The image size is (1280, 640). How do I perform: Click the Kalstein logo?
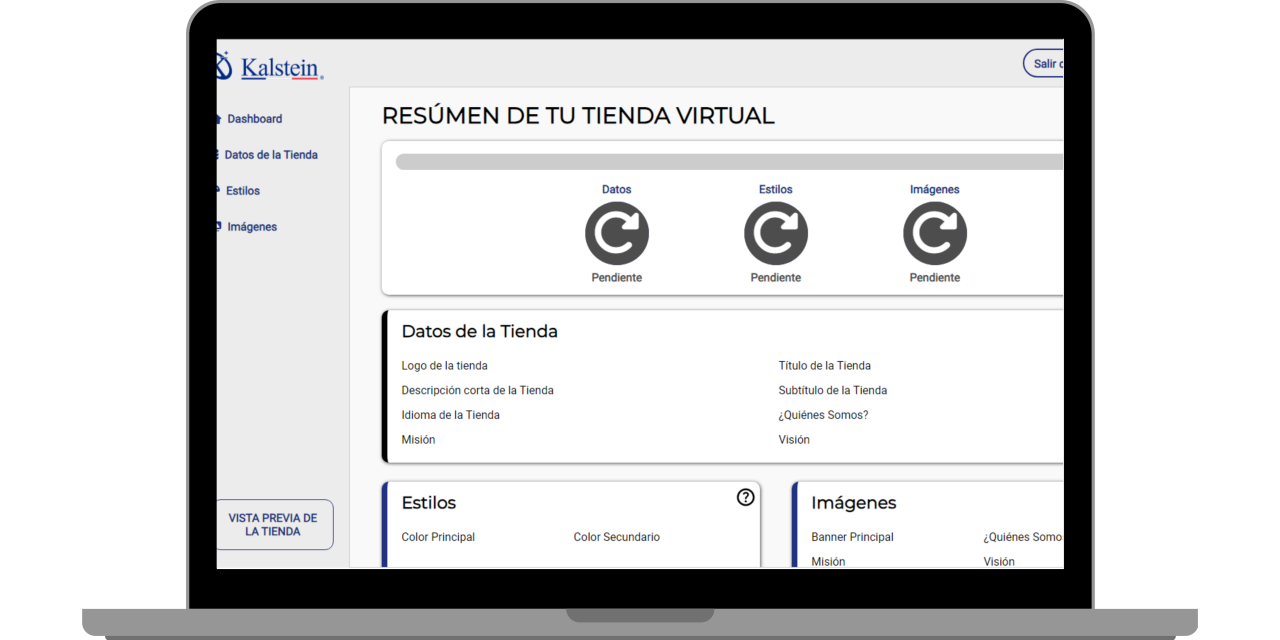click(270, 67)
